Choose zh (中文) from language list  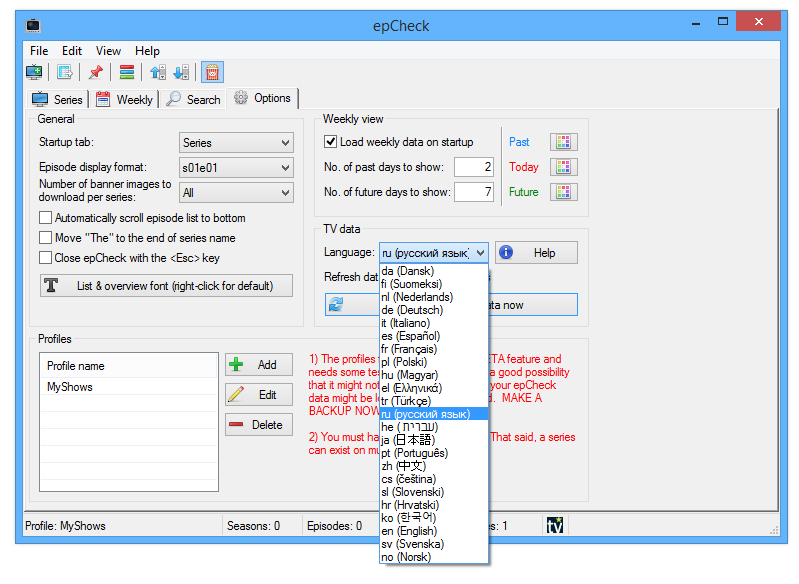click(x=434, y=466)
